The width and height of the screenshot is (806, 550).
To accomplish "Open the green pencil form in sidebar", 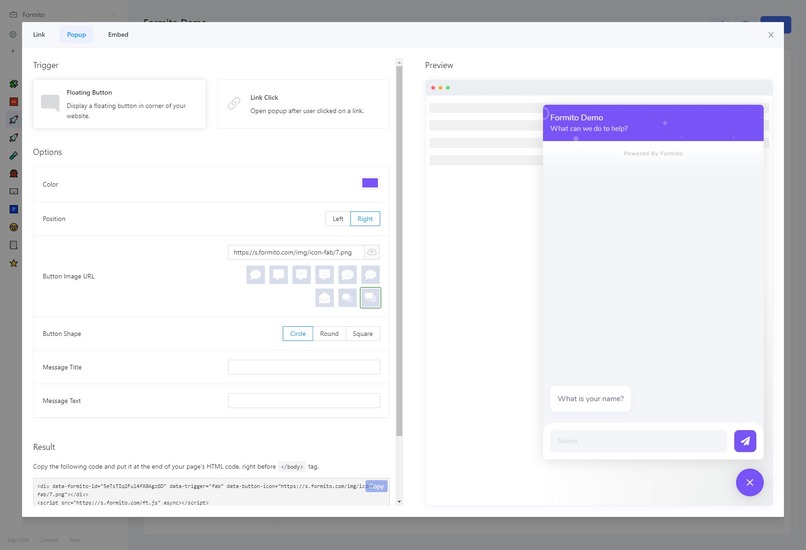I will [14, 155].
